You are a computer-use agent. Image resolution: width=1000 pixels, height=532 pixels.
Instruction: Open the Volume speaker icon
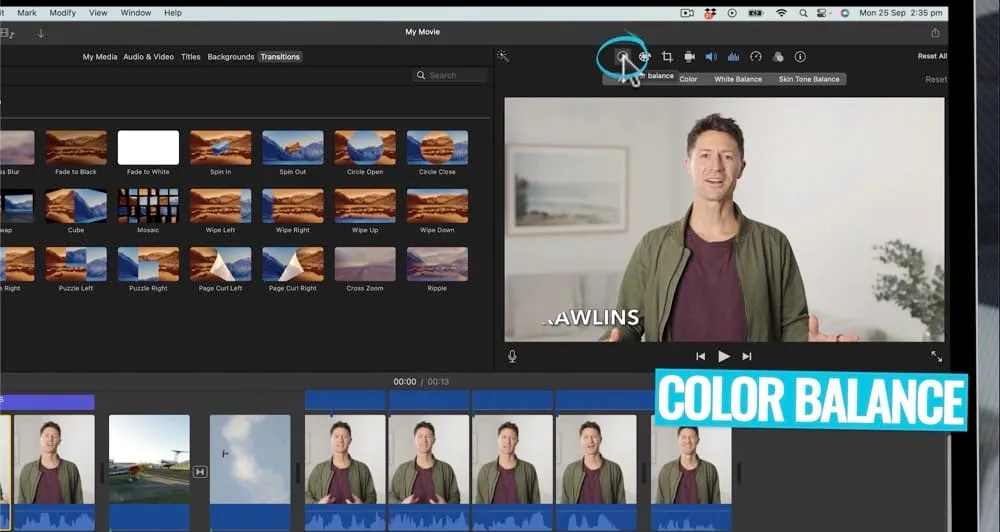[x=711, y=57]
